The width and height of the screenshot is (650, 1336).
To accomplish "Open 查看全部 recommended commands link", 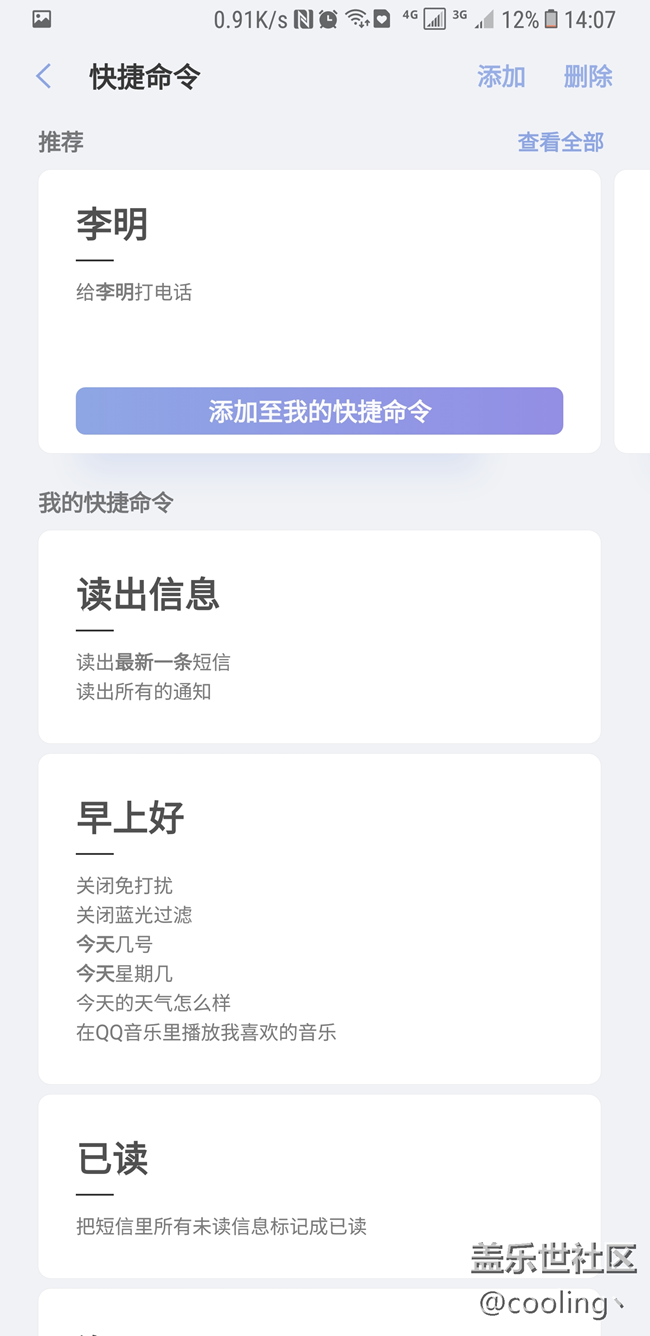I will tap(561, 142).
